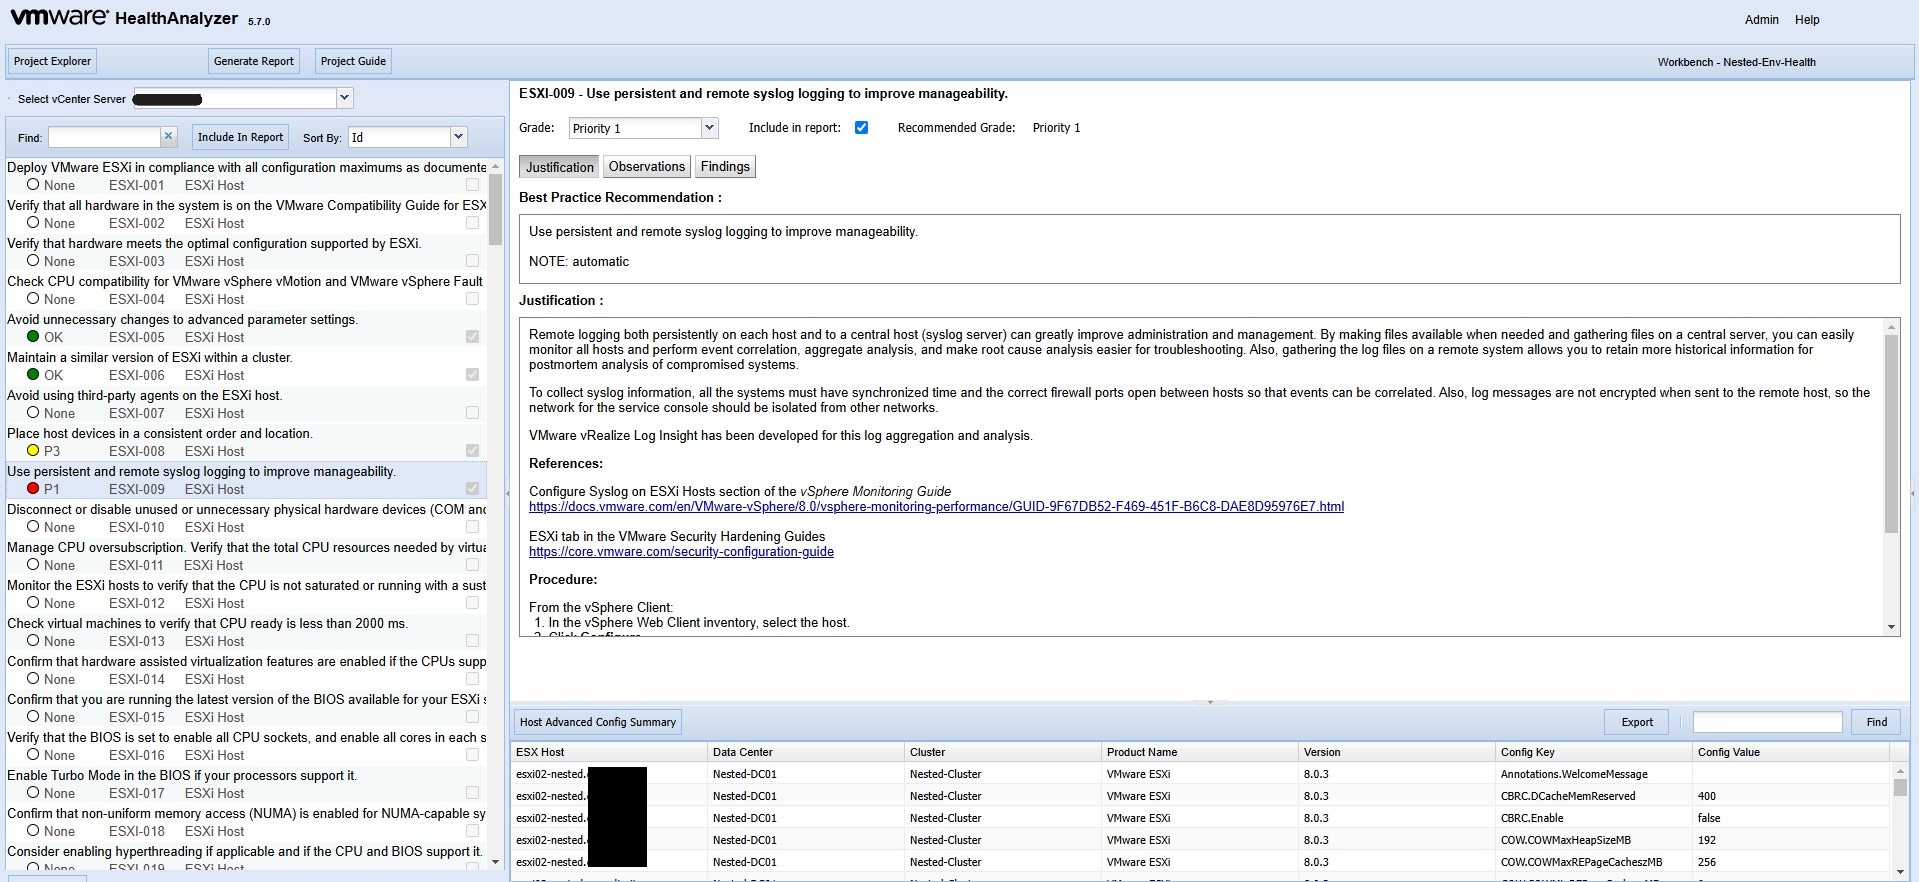Open the Sort By dropdown

pyautogui.click(x=458, y=137)
